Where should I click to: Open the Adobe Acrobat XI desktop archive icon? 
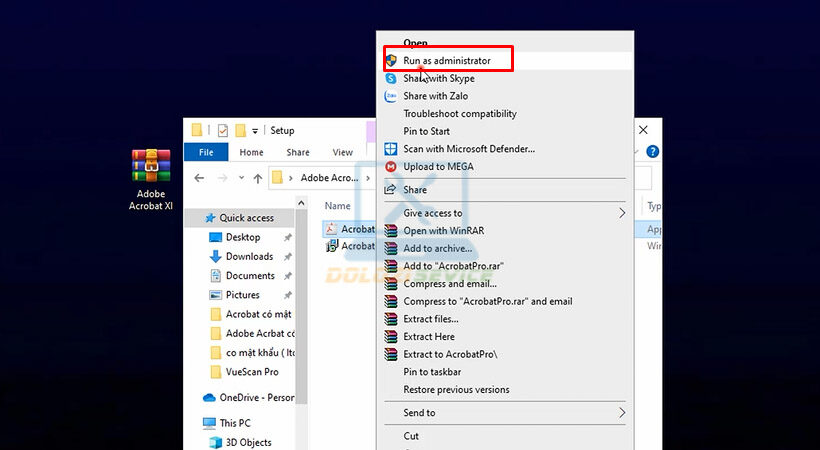tap(151, 179)
